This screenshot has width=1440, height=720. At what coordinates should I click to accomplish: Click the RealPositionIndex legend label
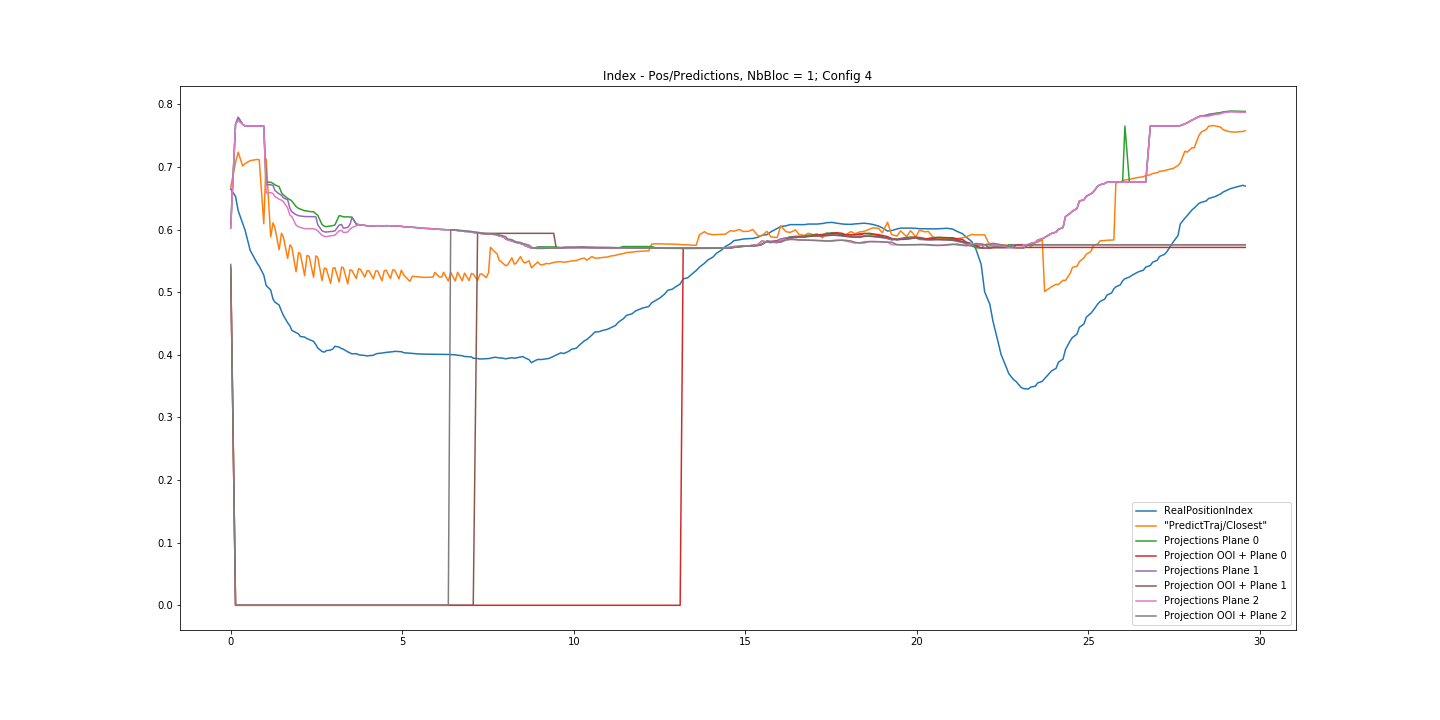coord(1208,510)
